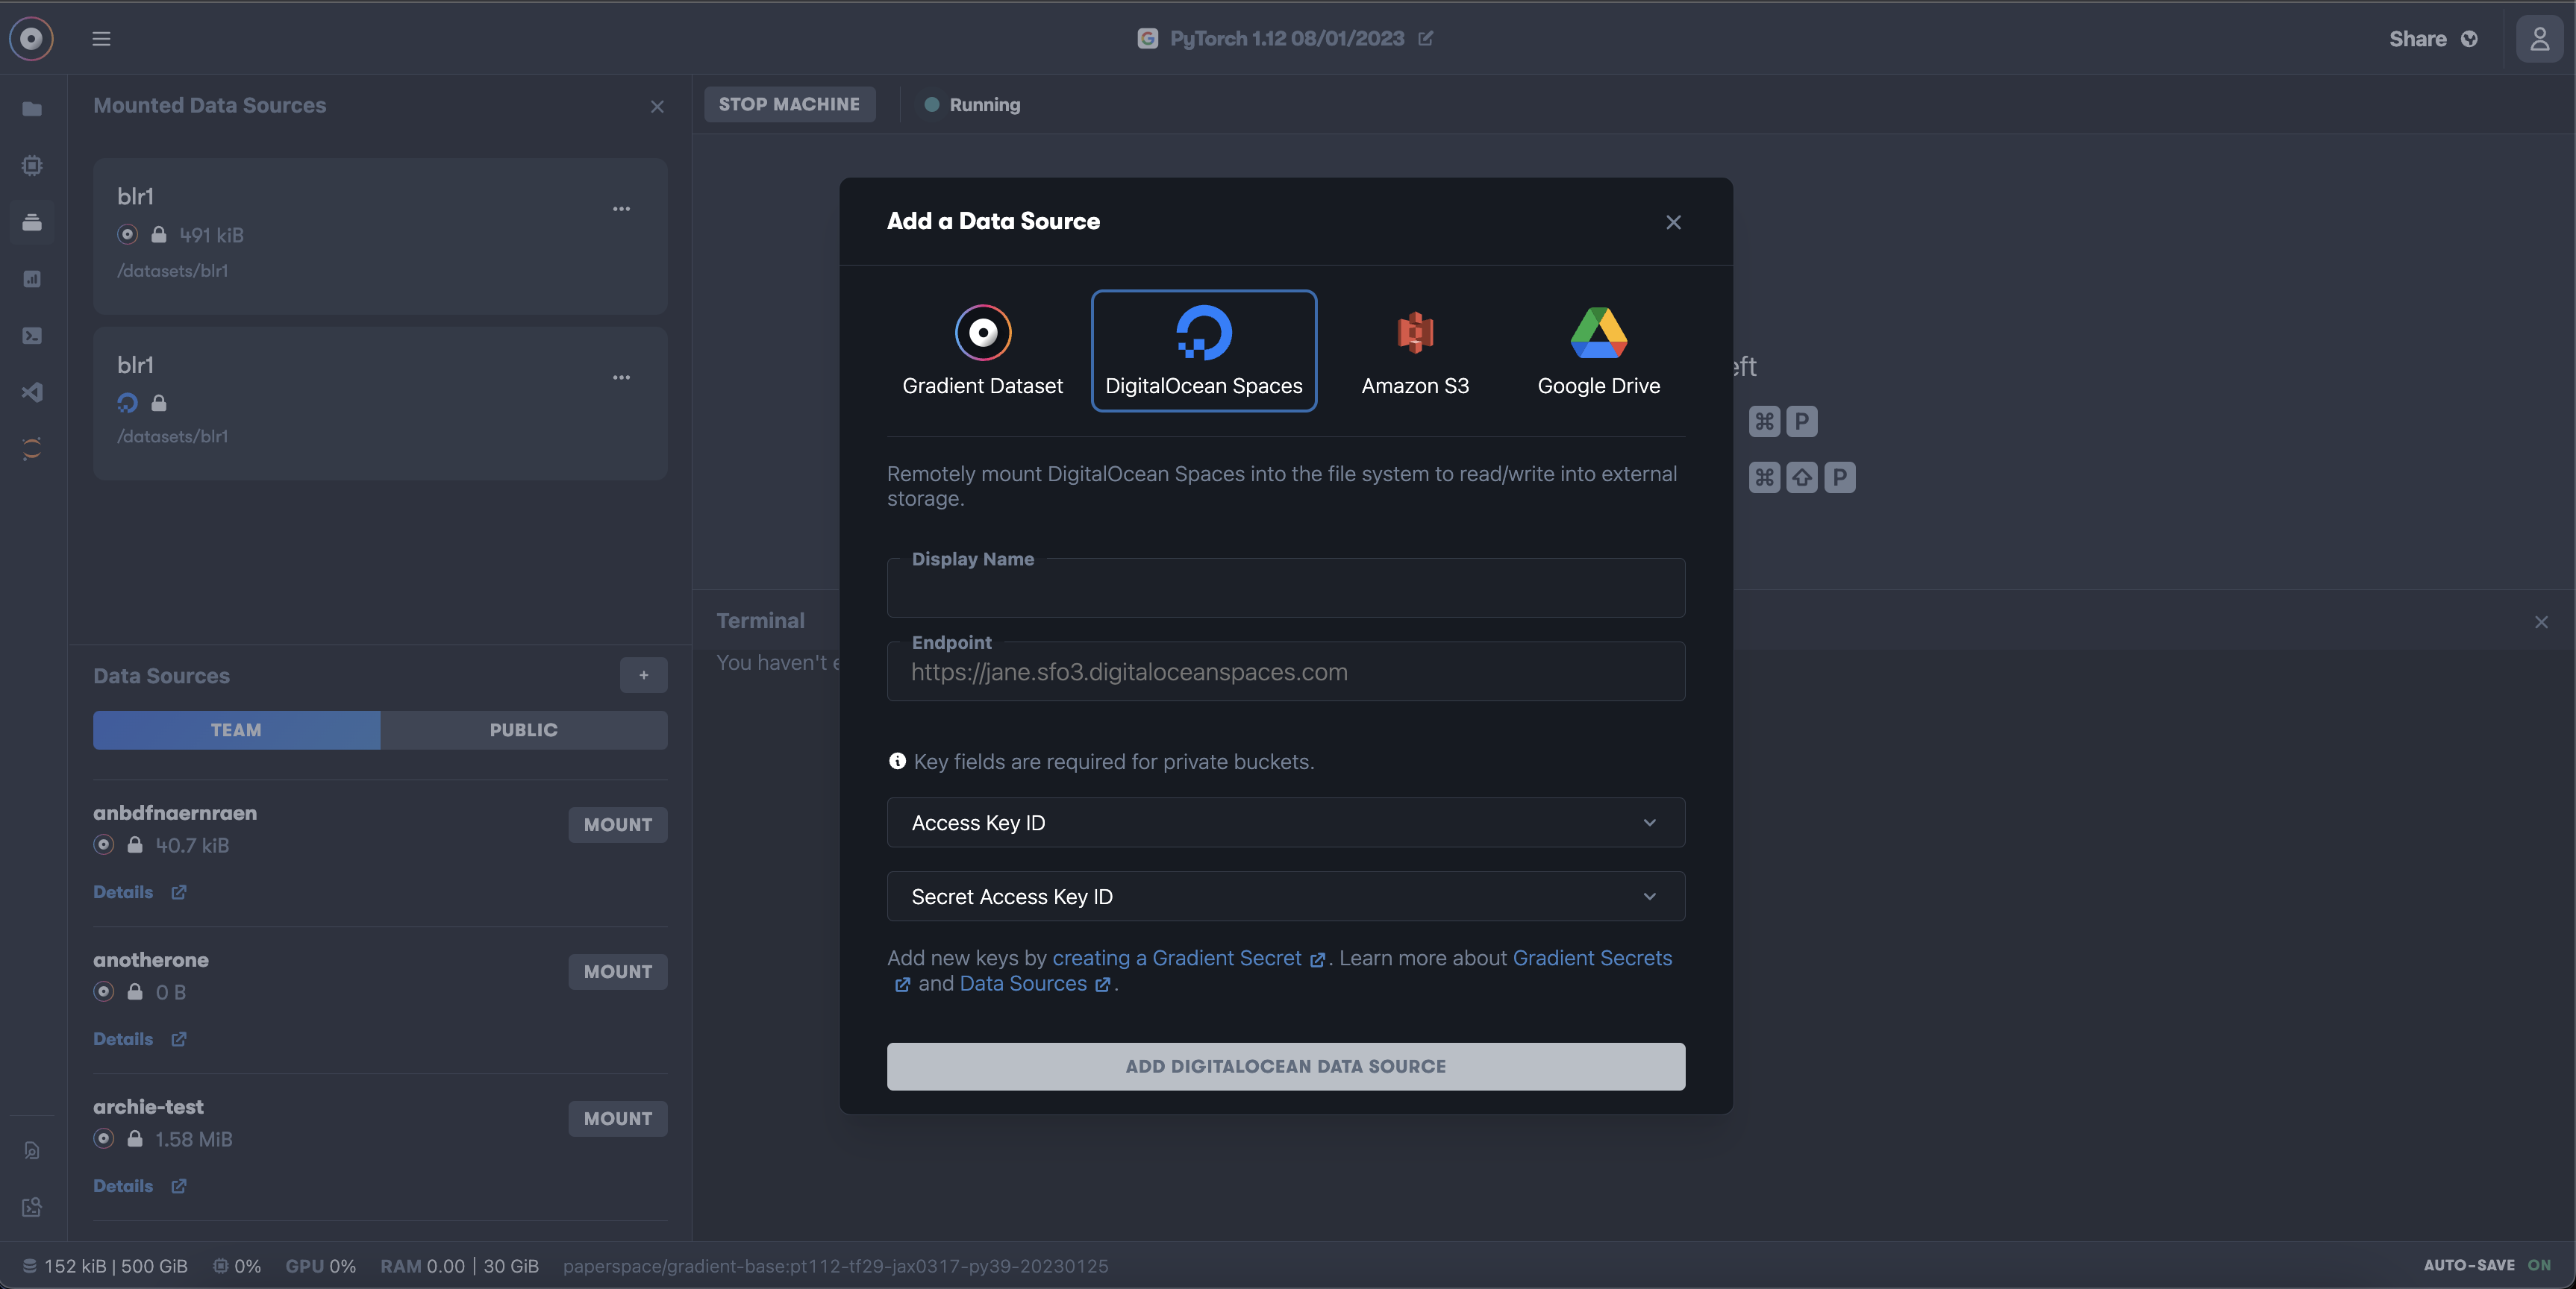Image resolution: width=2576 pixels, height=1289 pixels.
Task: Select Amazon S3 source type
Action: click(x=1415, y=351)
